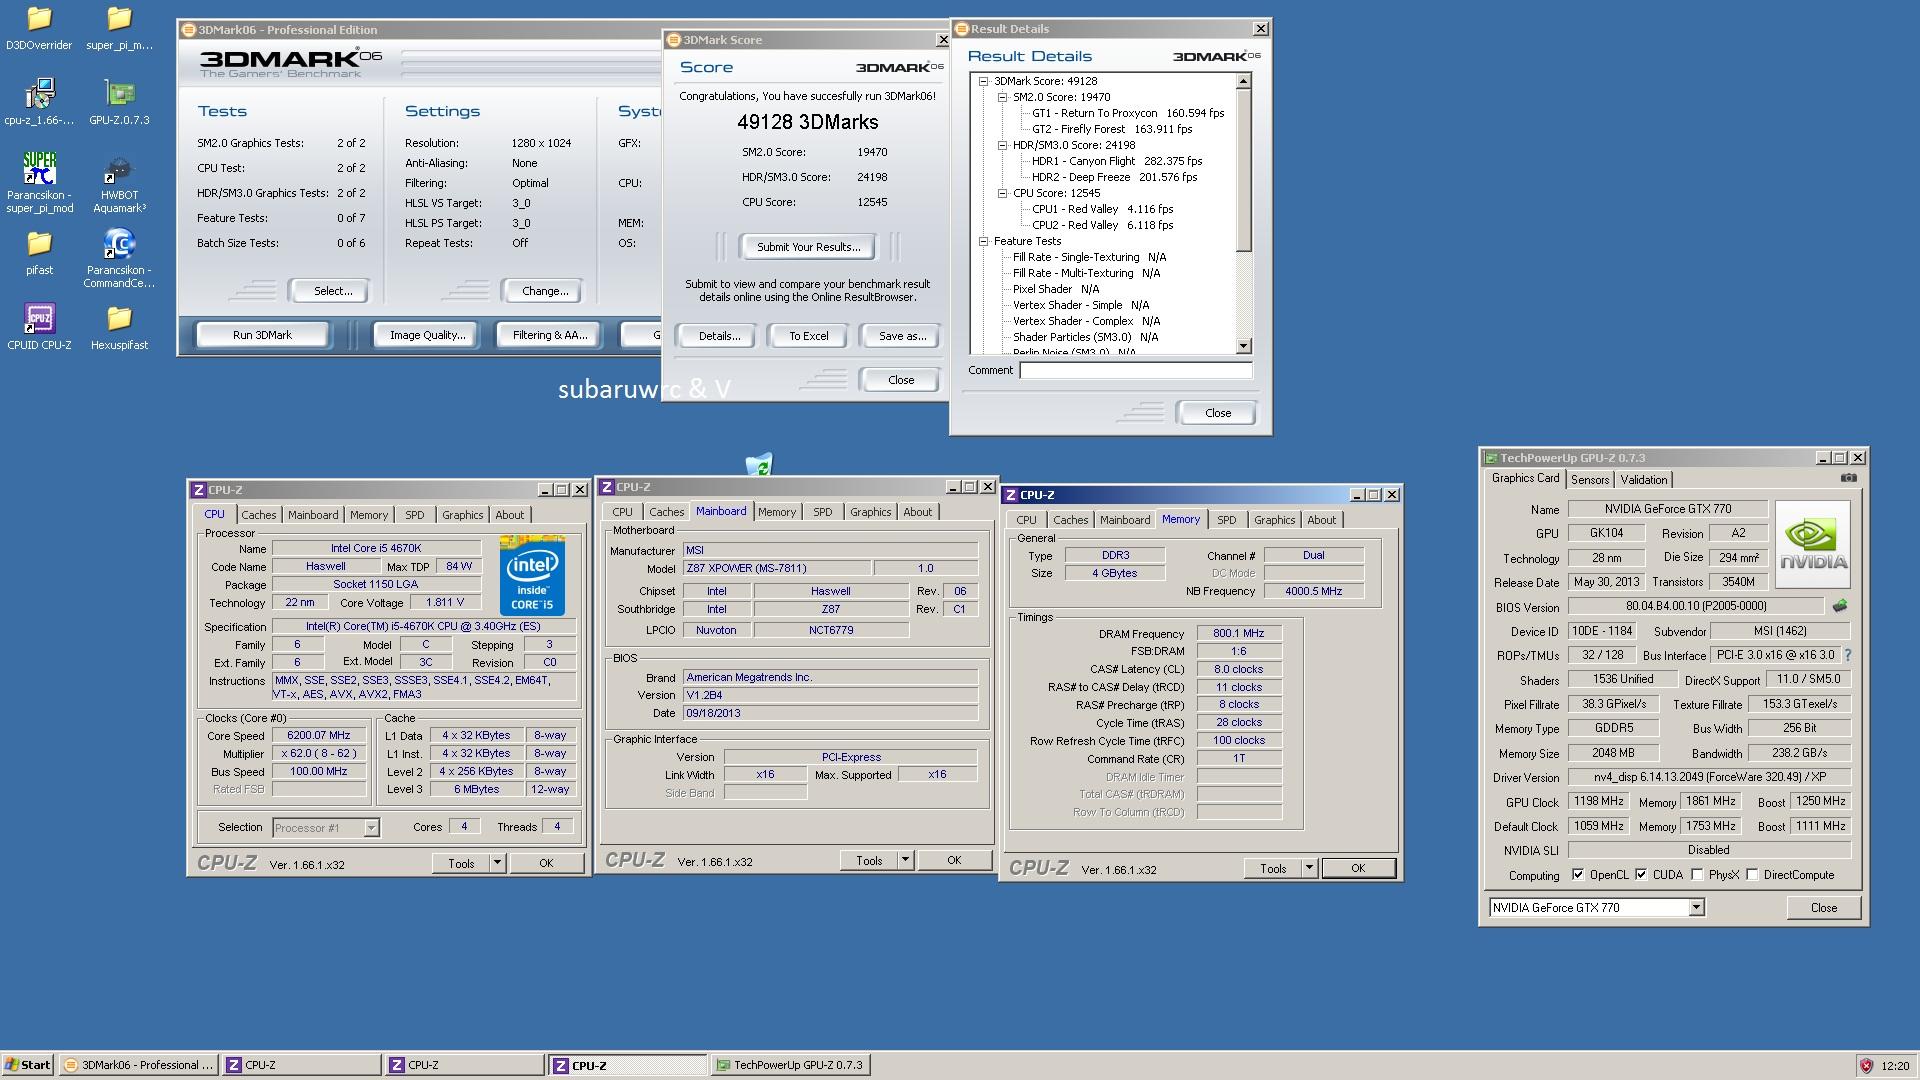This screenshot has height=1080, width=1920.
Task: Click the Result Details vertical scrollbar thumb
Action: pos(1244,170)
